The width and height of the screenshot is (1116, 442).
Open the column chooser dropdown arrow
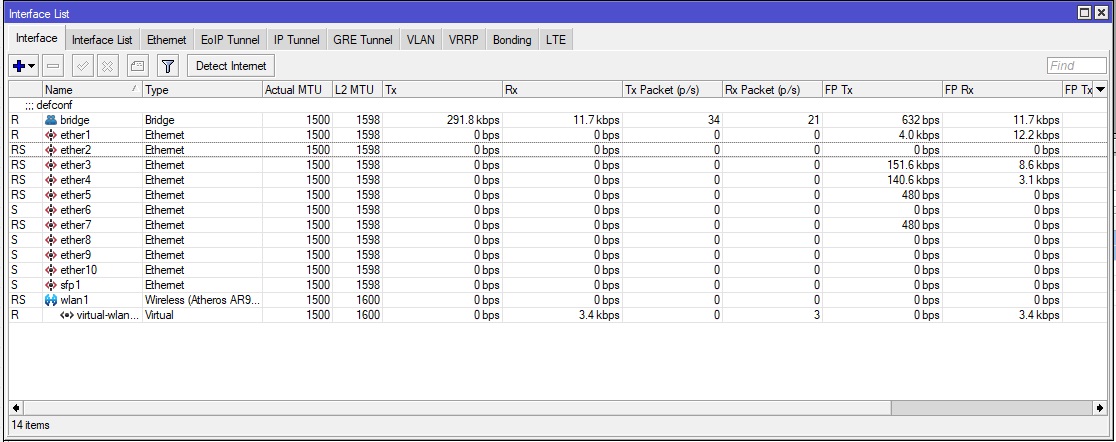pyautogui.click(x=1100, y=90)
